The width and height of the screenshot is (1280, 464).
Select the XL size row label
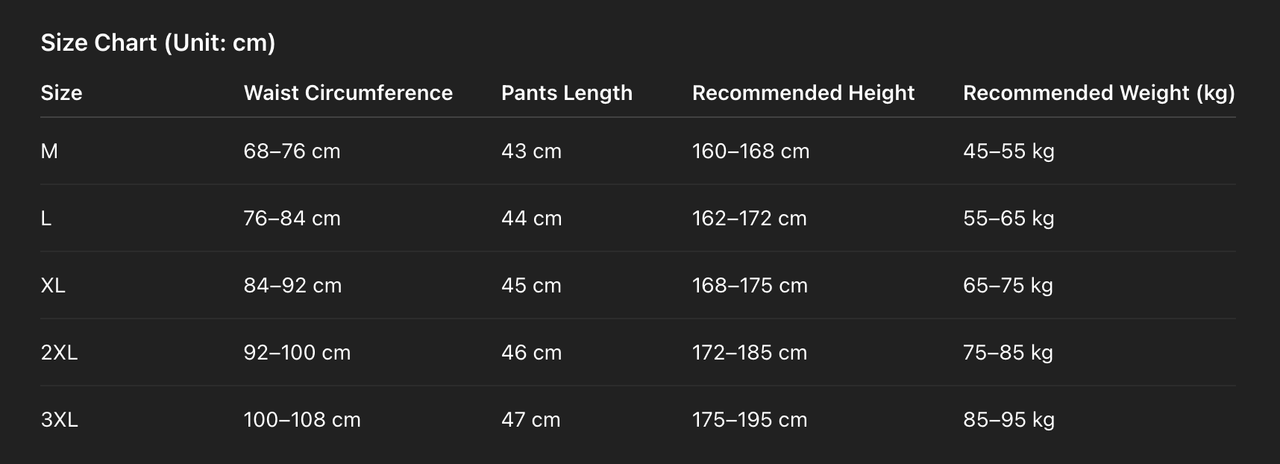point(53,285)
